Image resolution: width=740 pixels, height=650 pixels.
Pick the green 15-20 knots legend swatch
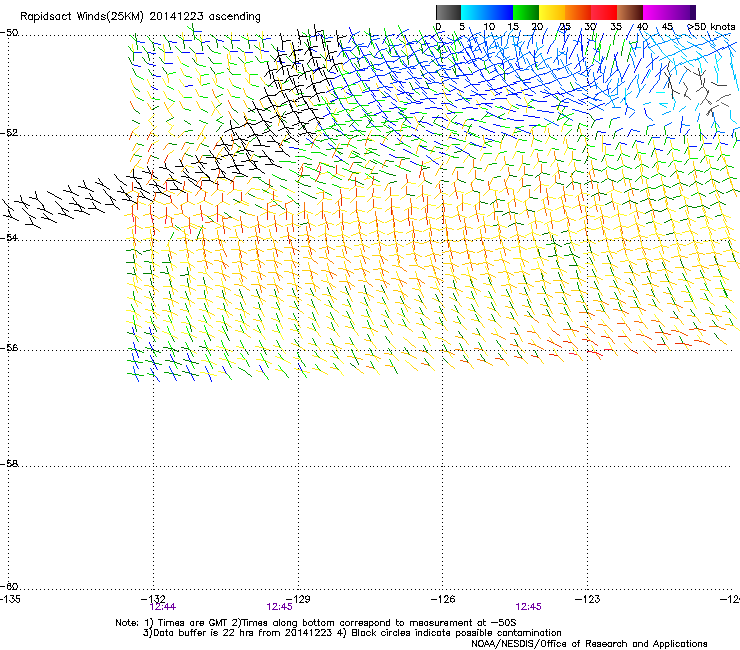pos(526,12)
